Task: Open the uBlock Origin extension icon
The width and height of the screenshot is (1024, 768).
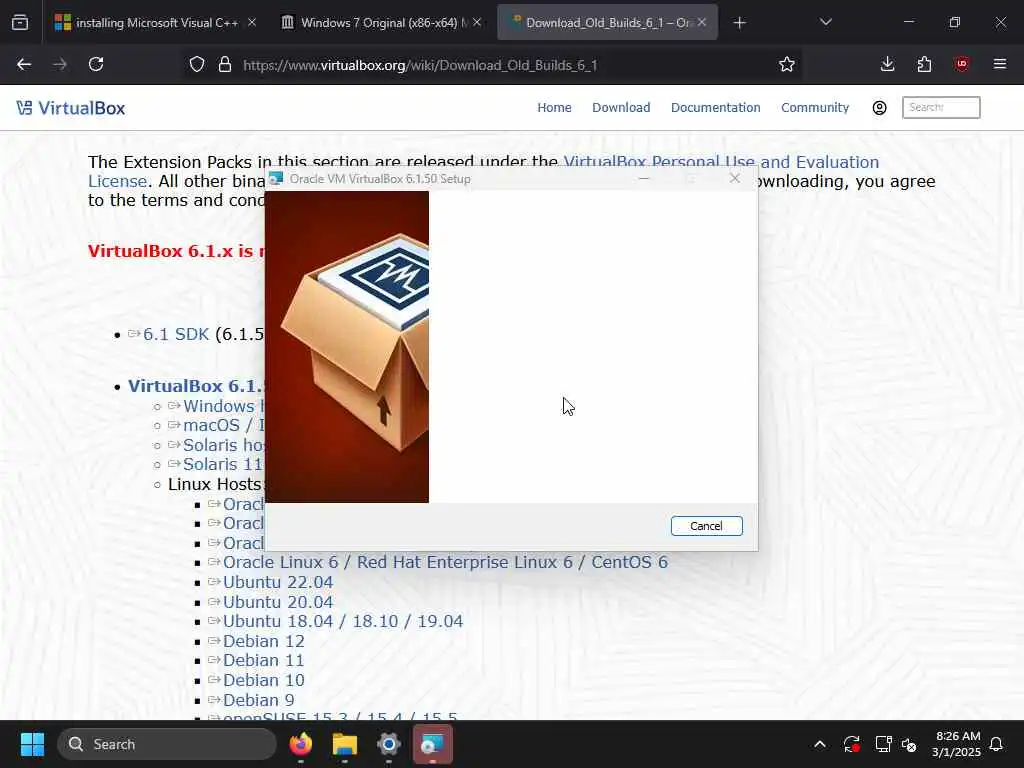Action: tap(961, 64)
